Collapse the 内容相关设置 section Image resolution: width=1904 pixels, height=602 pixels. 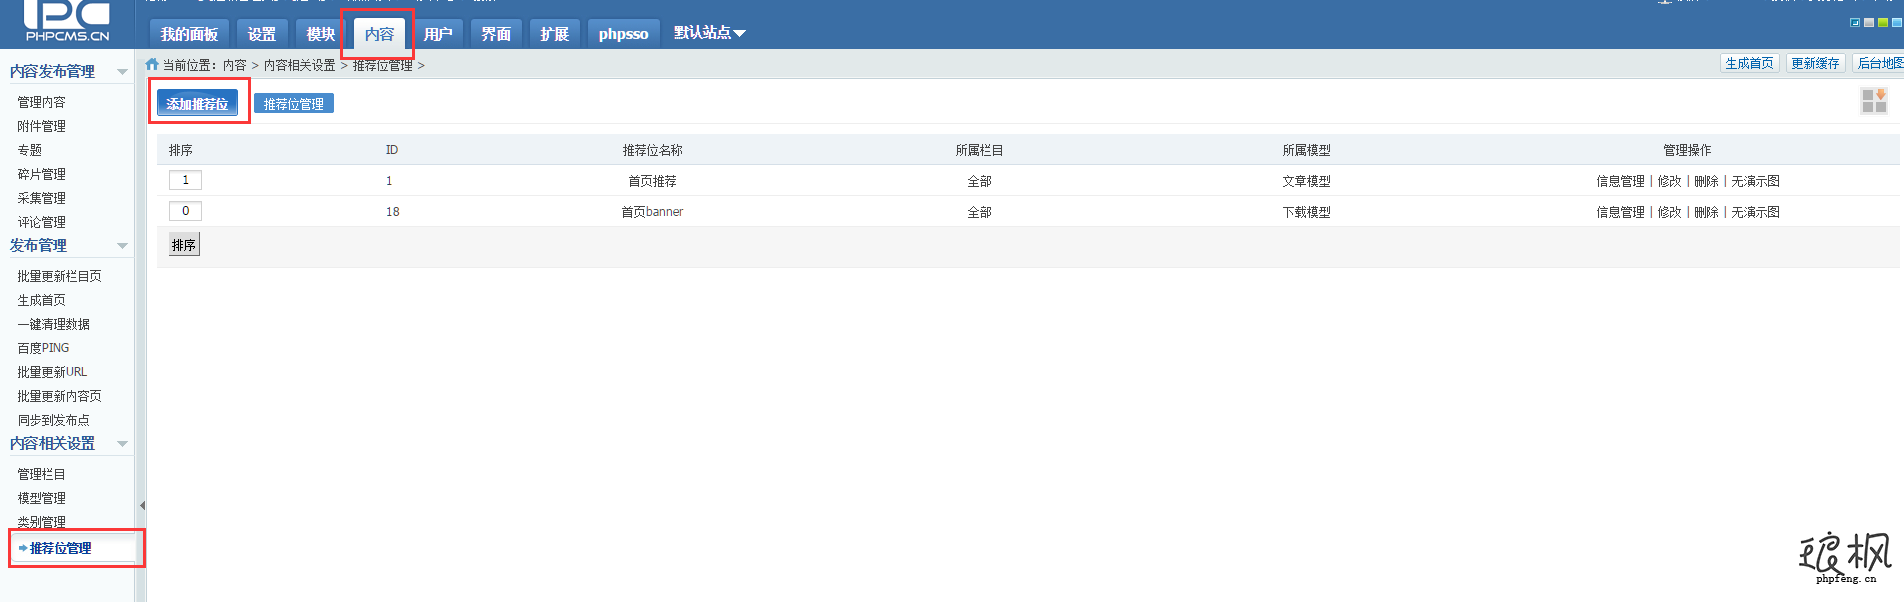[122, 444]
